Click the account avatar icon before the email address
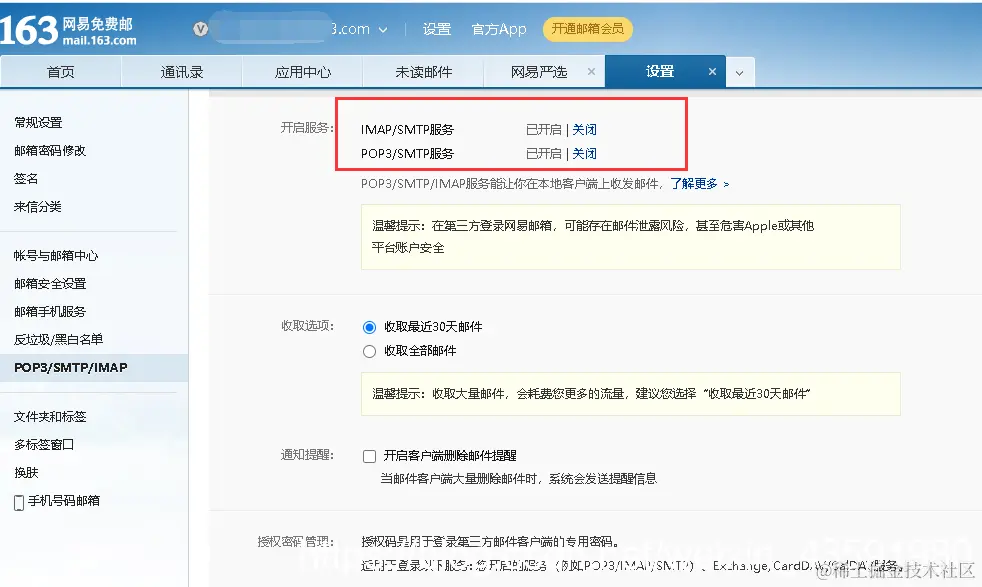 (200, 29)
